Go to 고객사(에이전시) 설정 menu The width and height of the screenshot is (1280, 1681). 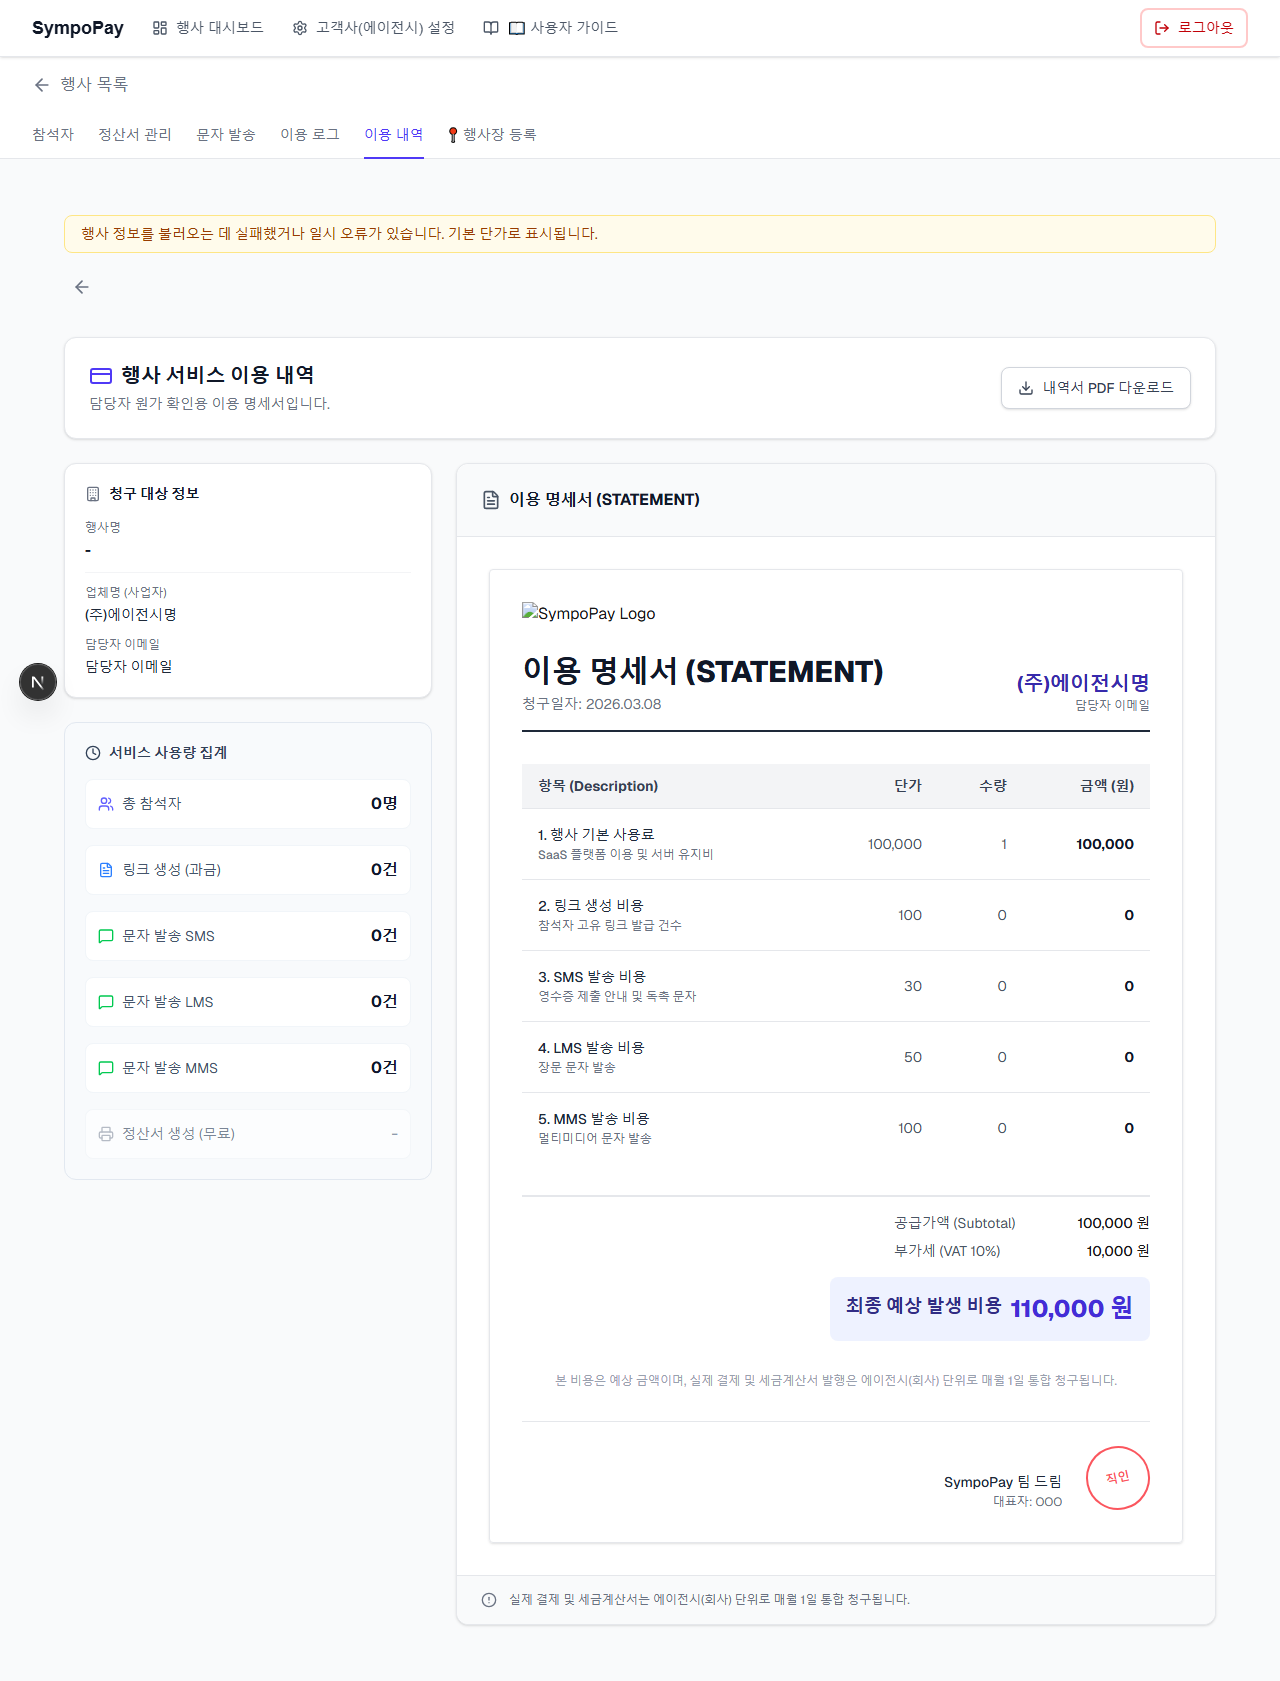point(374,28)
